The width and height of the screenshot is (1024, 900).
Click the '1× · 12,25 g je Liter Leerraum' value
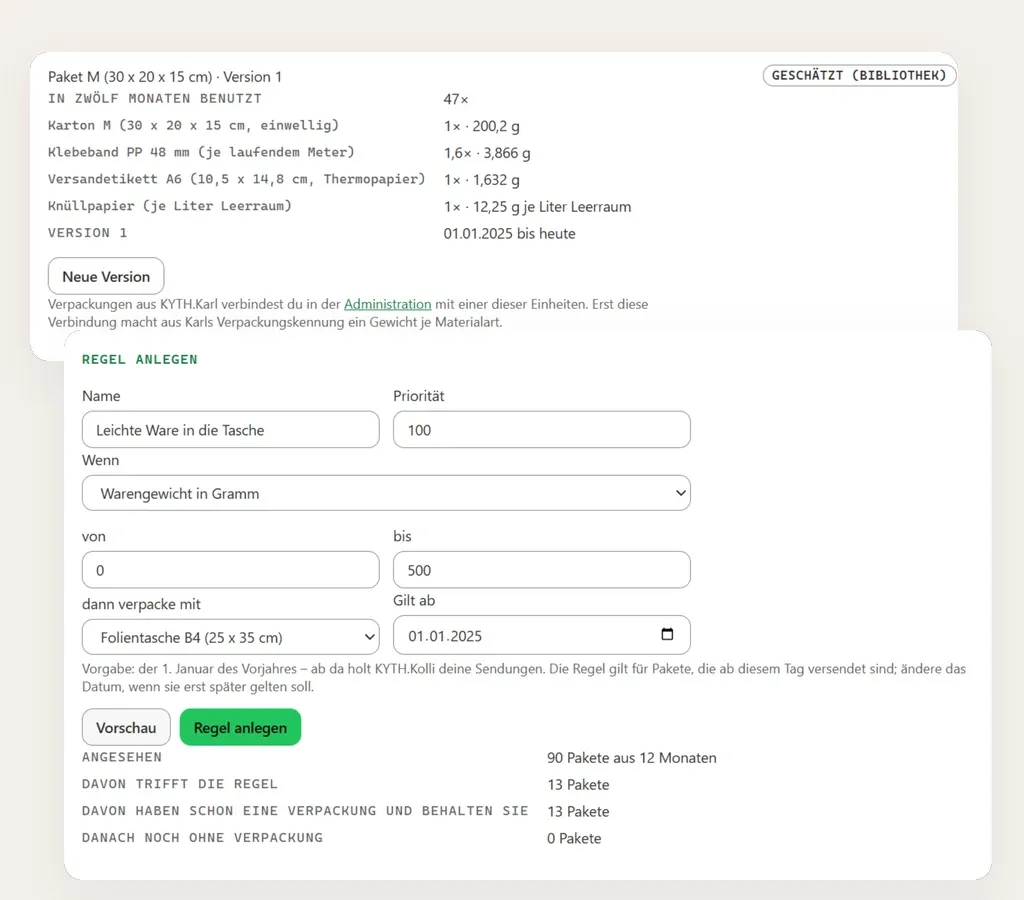537,206
